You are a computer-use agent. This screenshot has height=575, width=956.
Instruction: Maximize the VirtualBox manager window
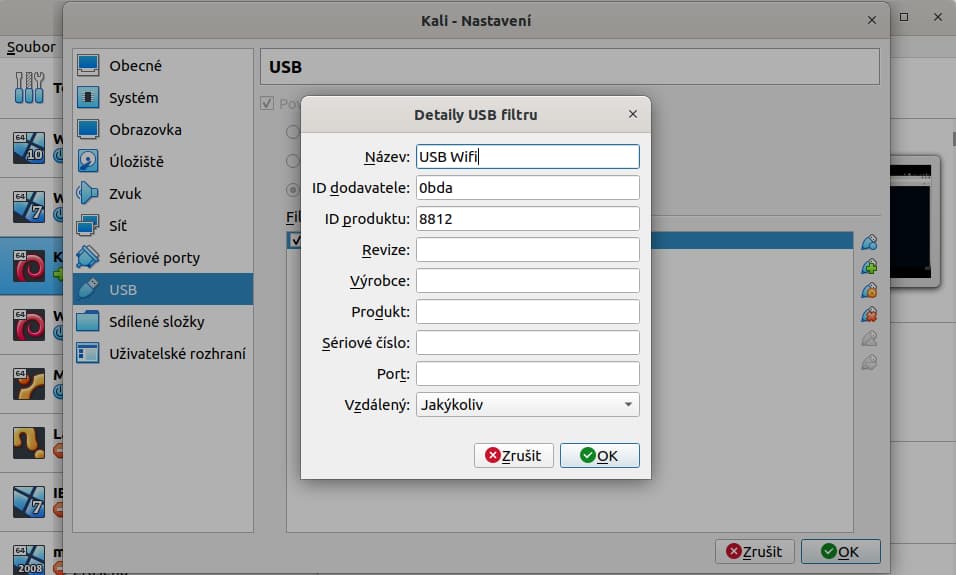pyautogui.click(x=904, y=17)
